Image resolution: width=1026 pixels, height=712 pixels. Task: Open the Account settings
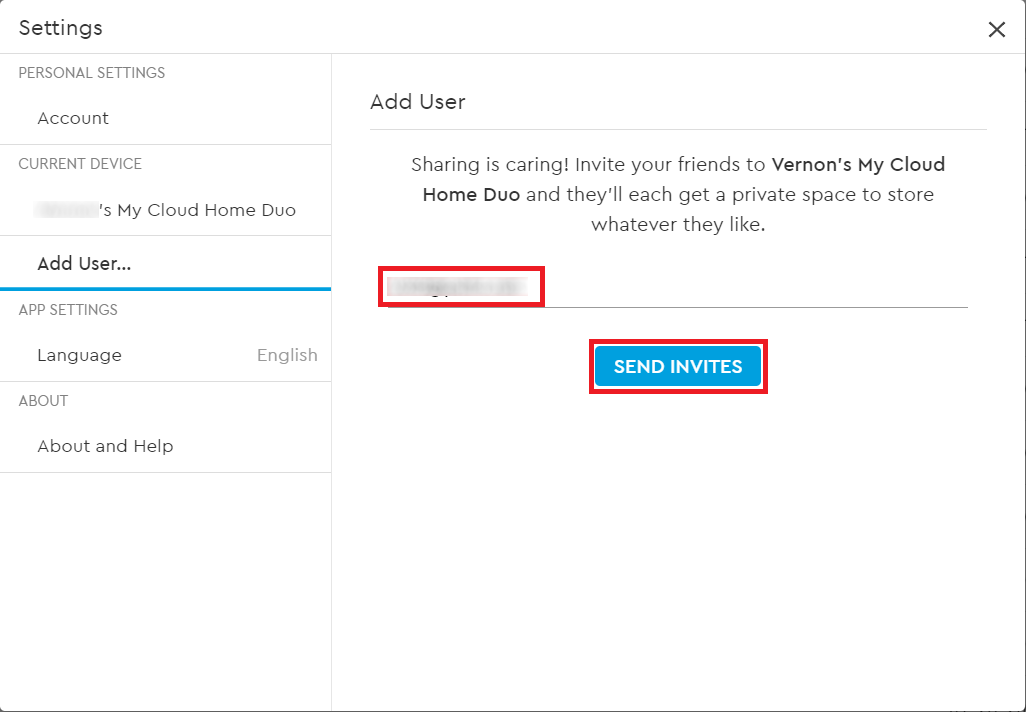click(x=166, y=118)
